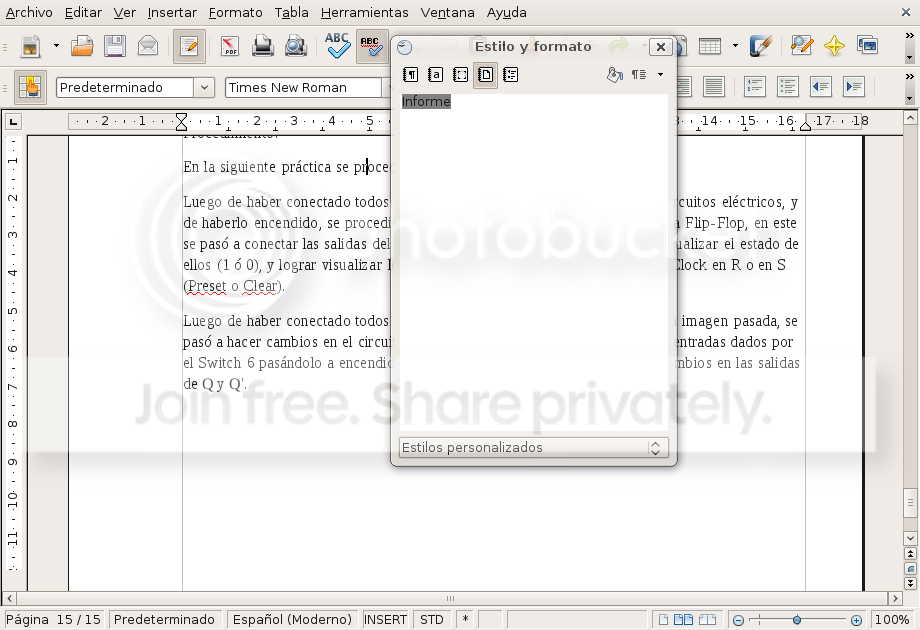The image size is (920, 630).
Task: Click the Print file directly icon
Action: (x=263, y=46)
